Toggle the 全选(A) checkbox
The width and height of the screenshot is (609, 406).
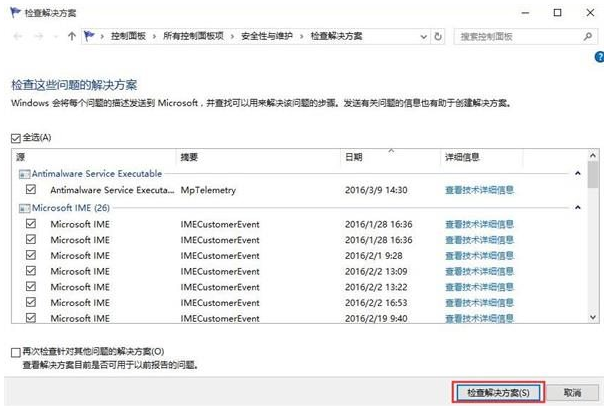16,138
